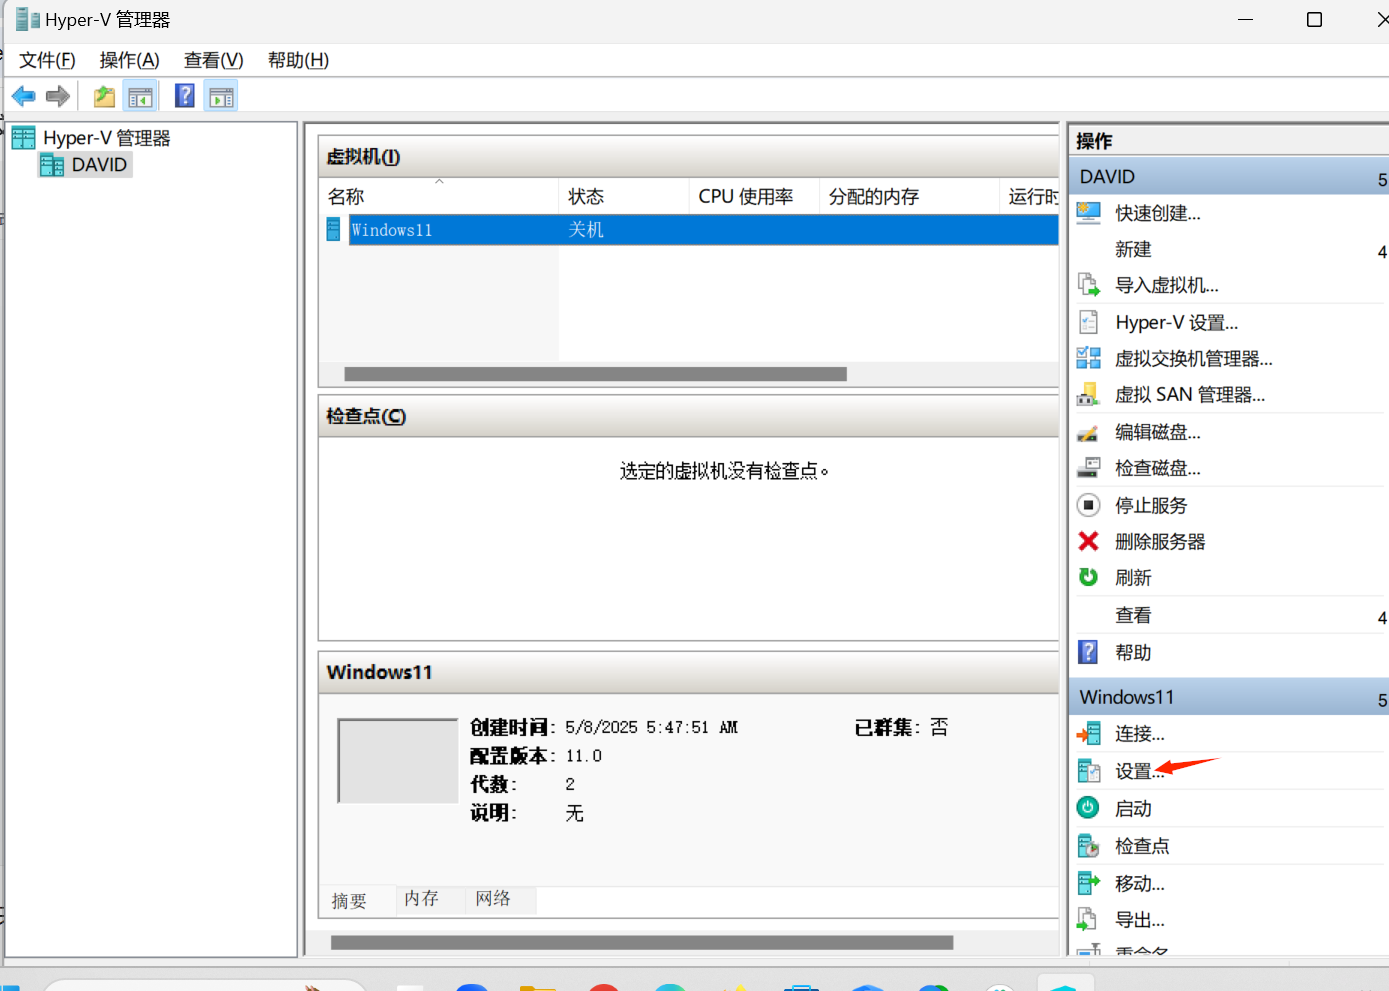Click the green Refresh (刷新) icon

pos(1089,577)
